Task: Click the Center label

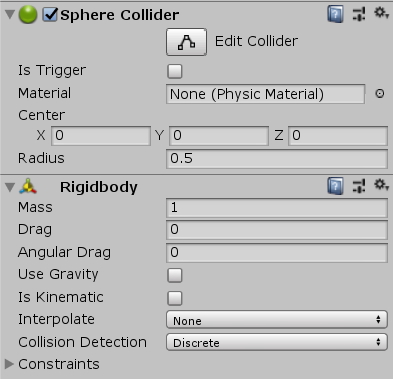Action: [x=42, y=115]
